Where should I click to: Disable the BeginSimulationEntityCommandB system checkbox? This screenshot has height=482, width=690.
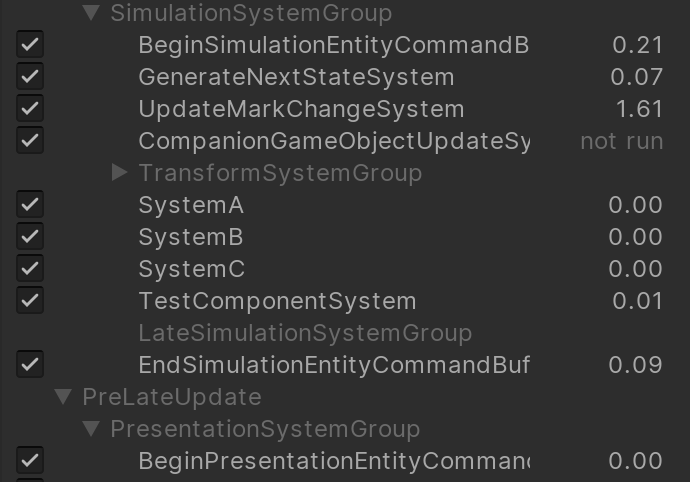[30, 44]
